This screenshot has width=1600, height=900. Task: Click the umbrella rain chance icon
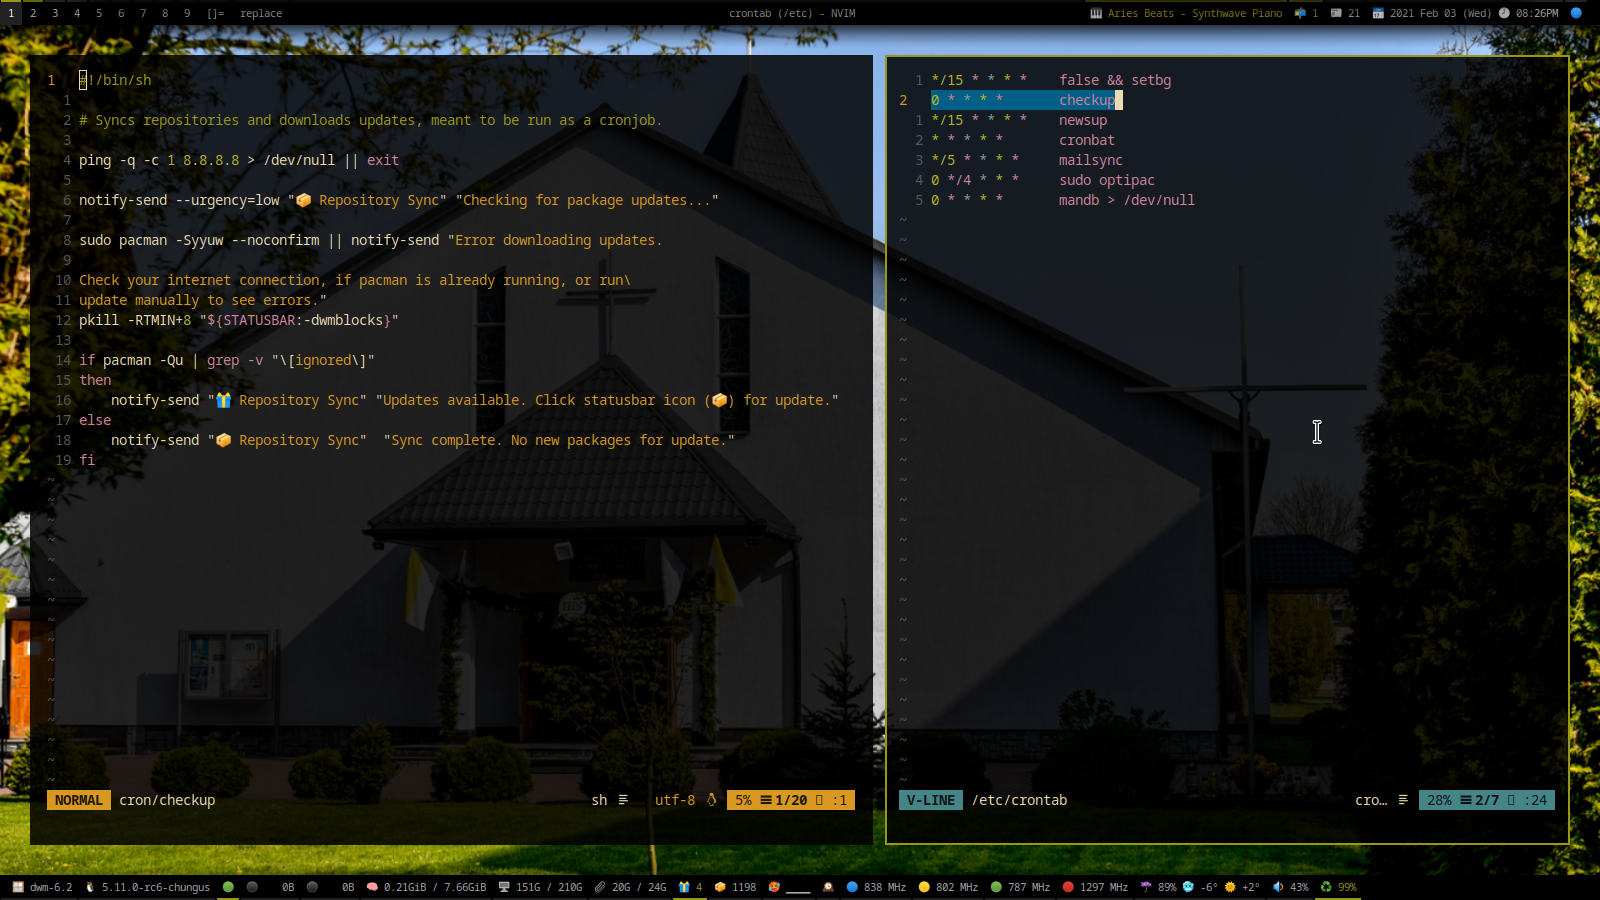point(1146,887)
